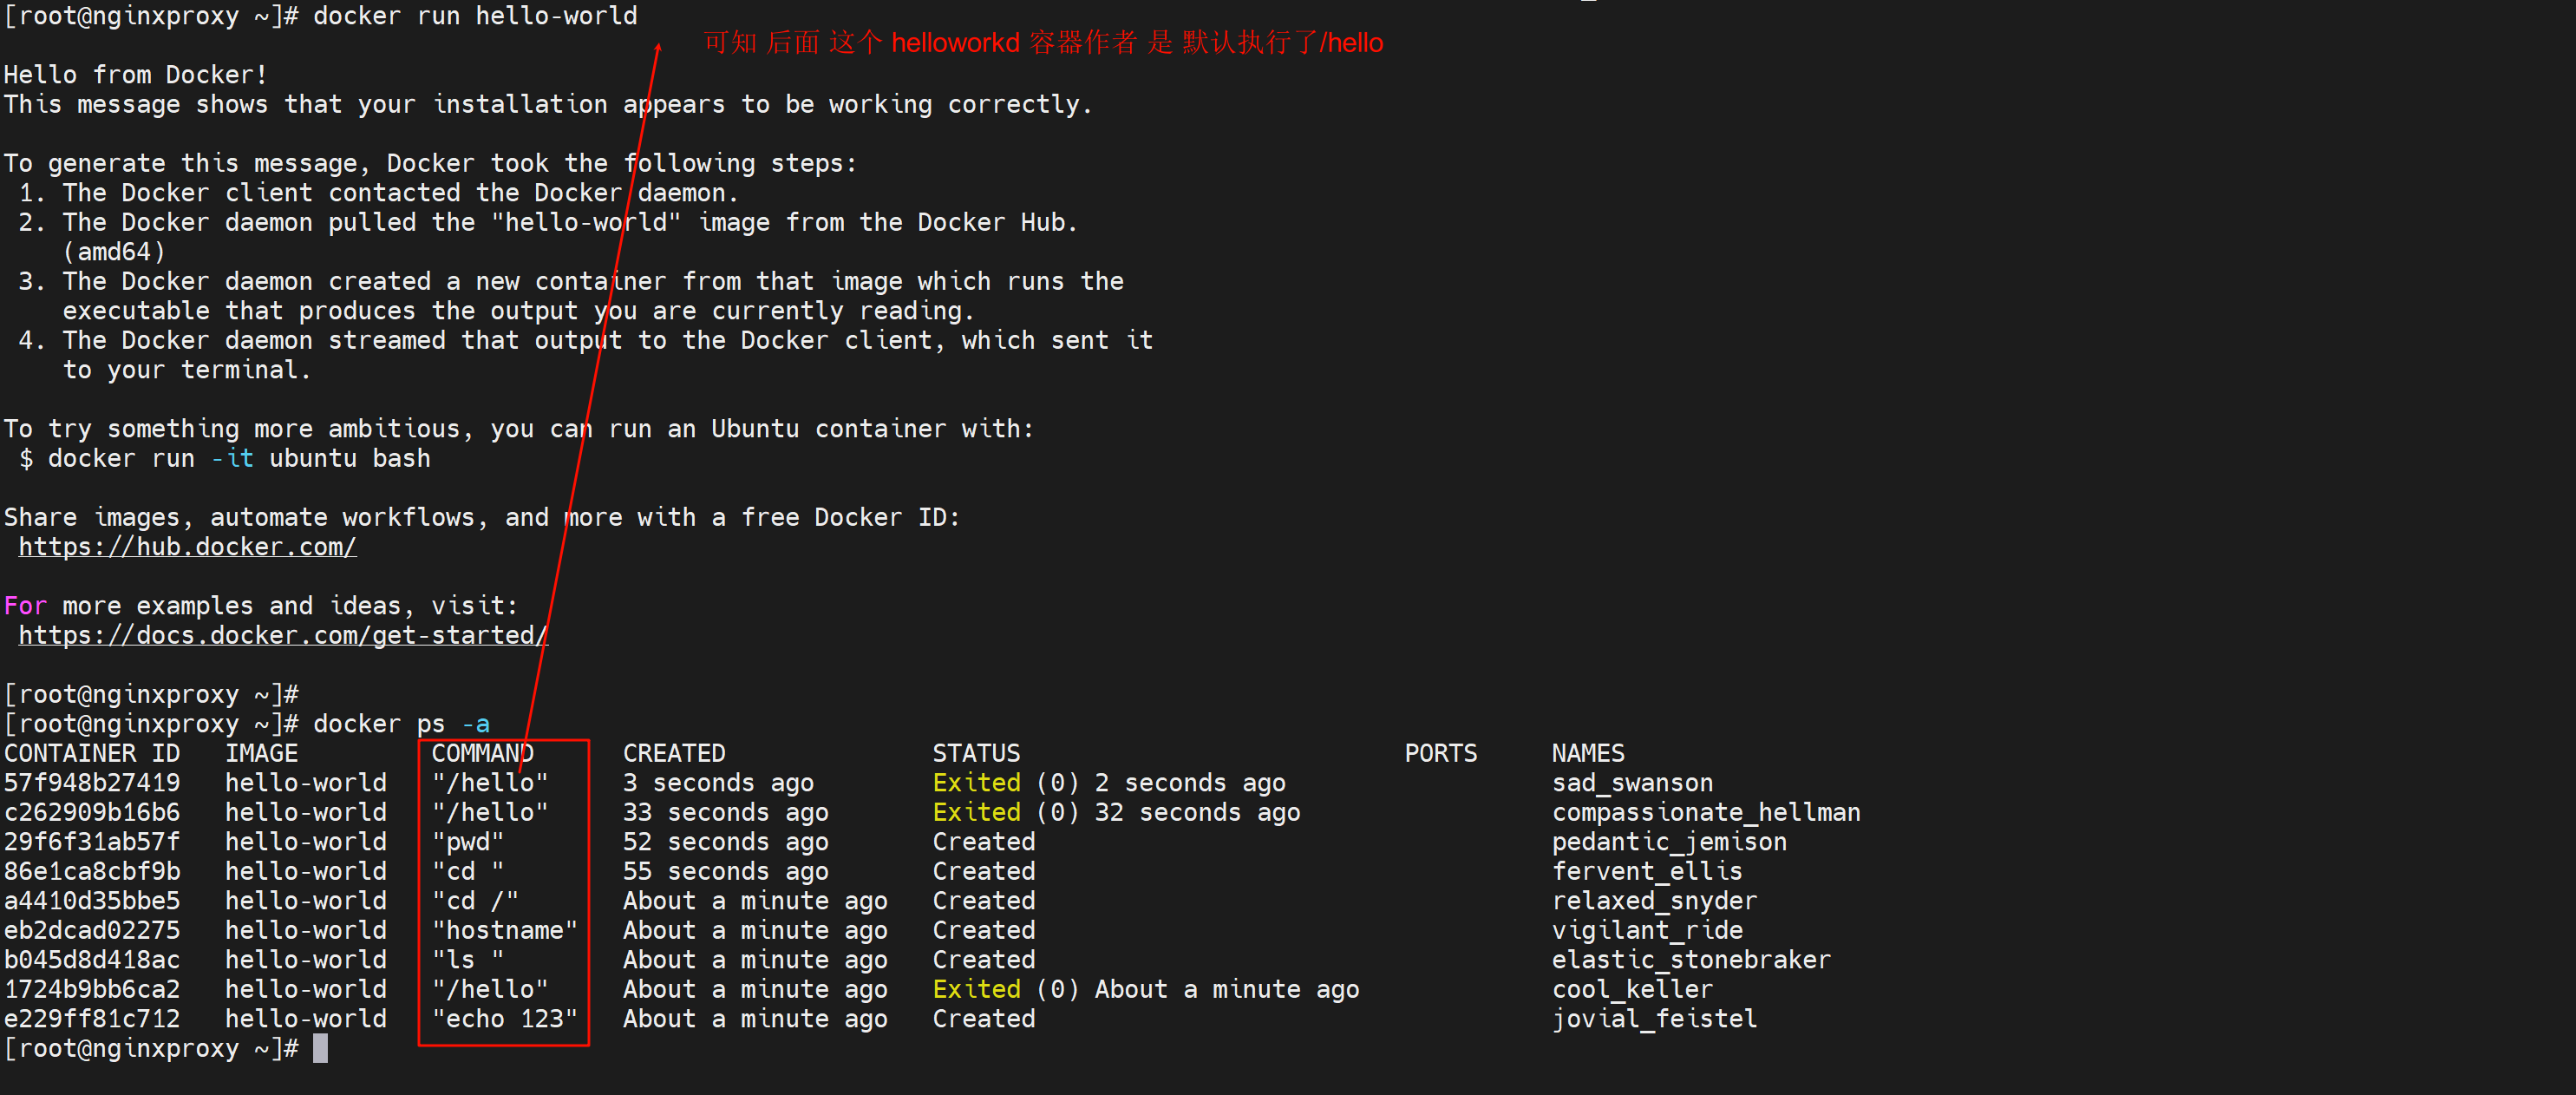Image resolution: width=2576 pixels, height=1095 pixels.
Task: Click the container name elastic_stonebraker
Action: click(1691, 960)
